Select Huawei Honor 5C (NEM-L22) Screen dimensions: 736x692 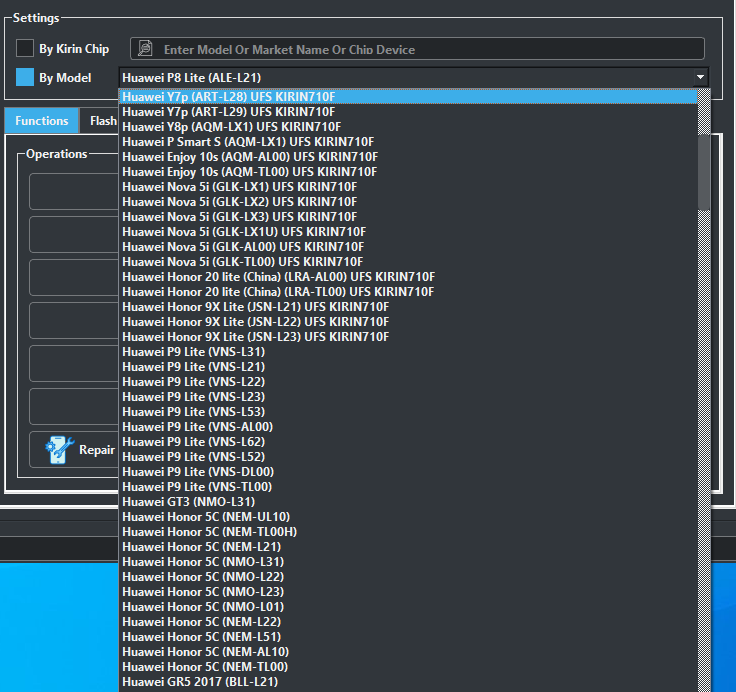(x=408, y=623)
